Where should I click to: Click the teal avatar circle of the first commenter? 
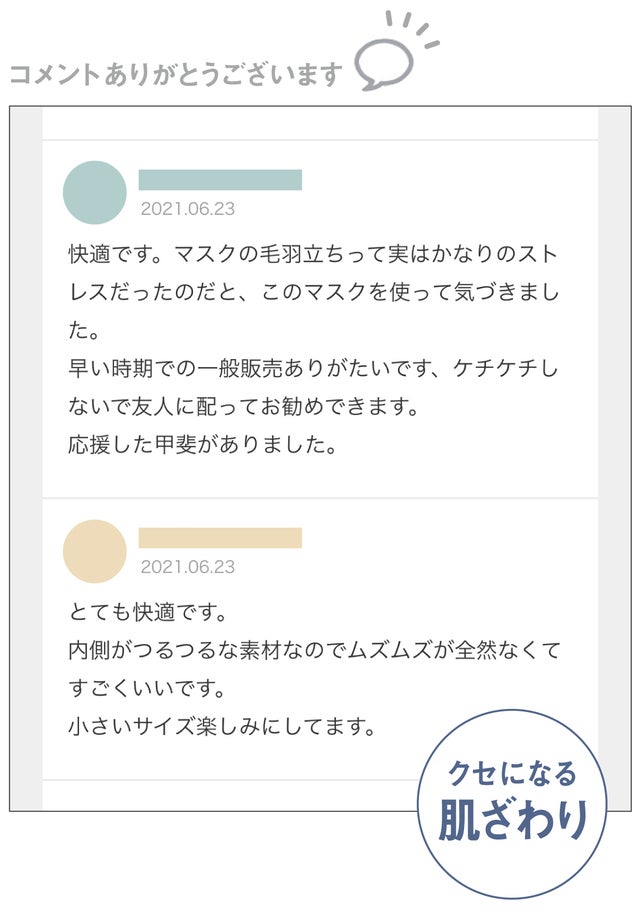95,192
